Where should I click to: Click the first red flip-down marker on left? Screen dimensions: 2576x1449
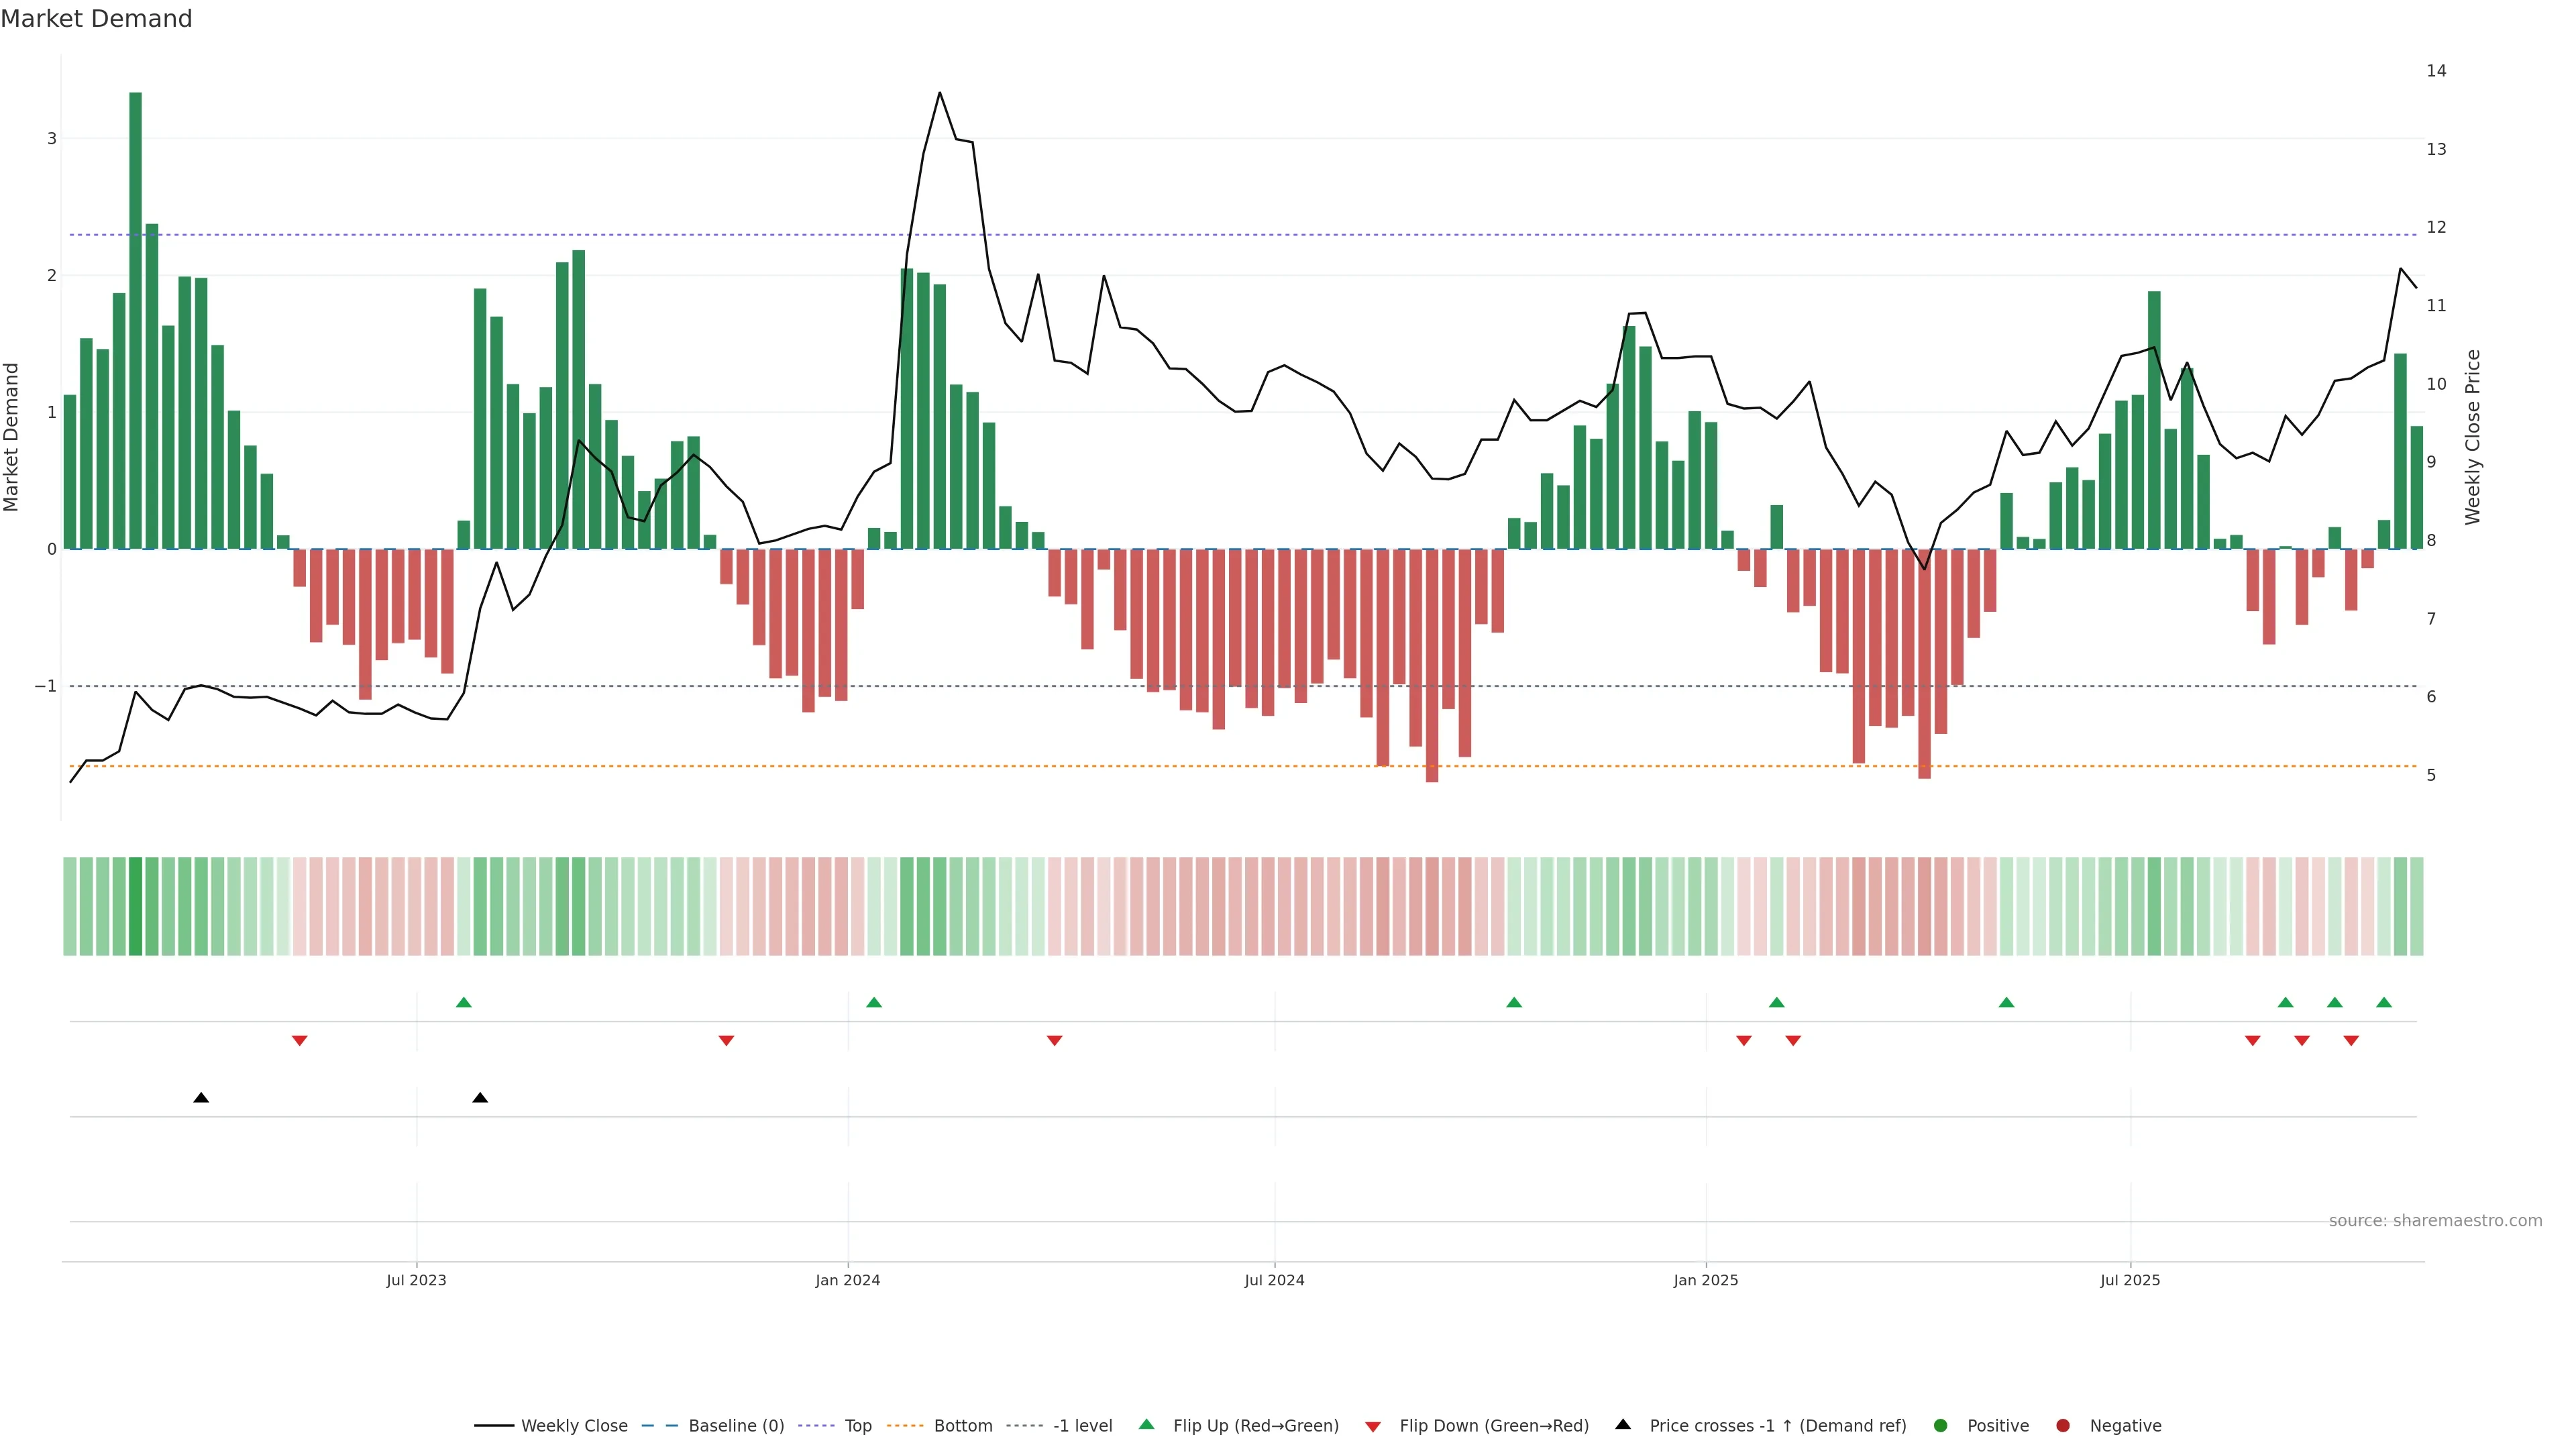(299, 1041)
